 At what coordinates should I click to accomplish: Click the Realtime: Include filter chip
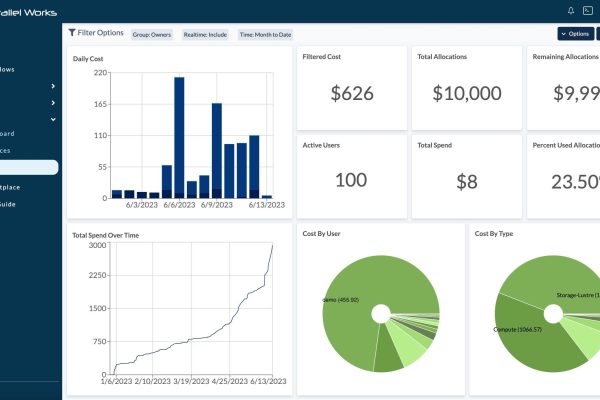click(x=205, y=34)
